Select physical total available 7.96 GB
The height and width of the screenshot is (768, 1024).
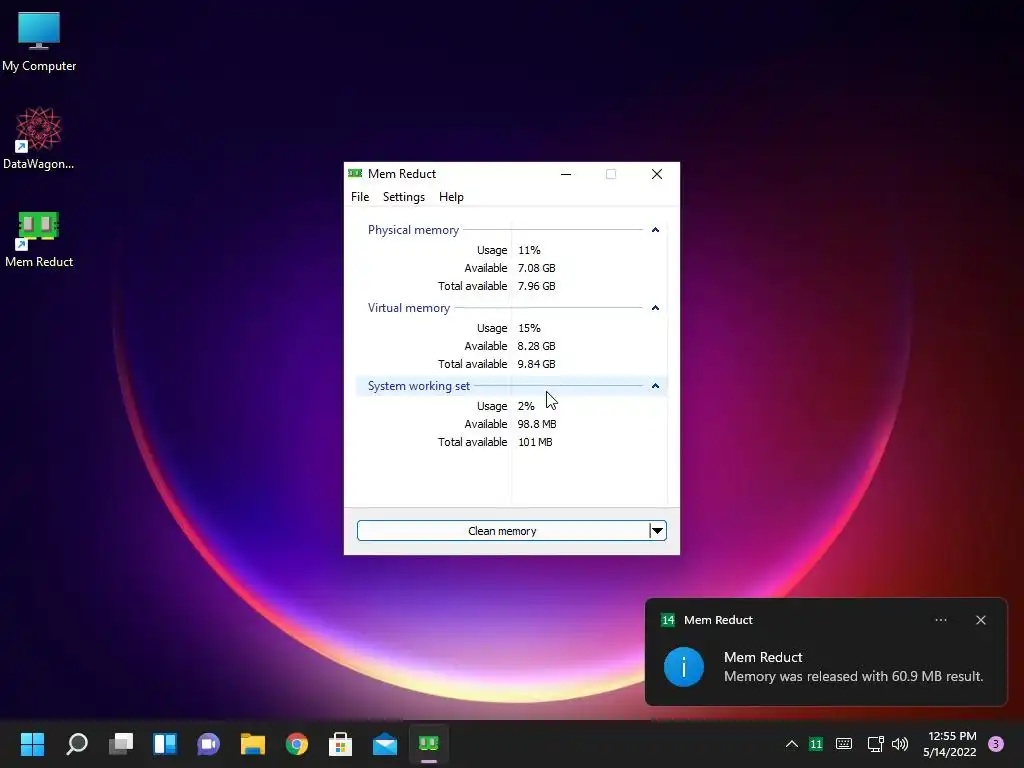coord(536,286)
